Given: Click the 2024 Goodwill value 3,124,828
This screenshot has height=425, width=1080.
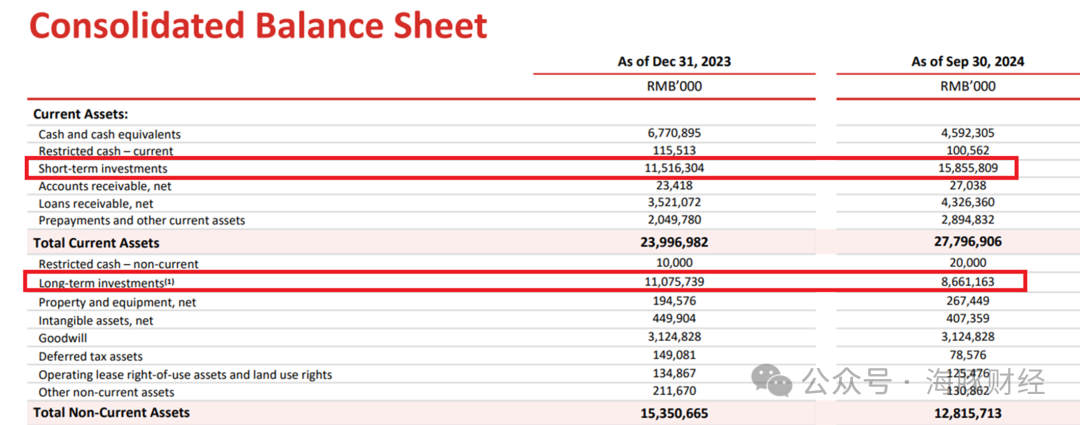Looking at the screenshot, I should (968, 338).
